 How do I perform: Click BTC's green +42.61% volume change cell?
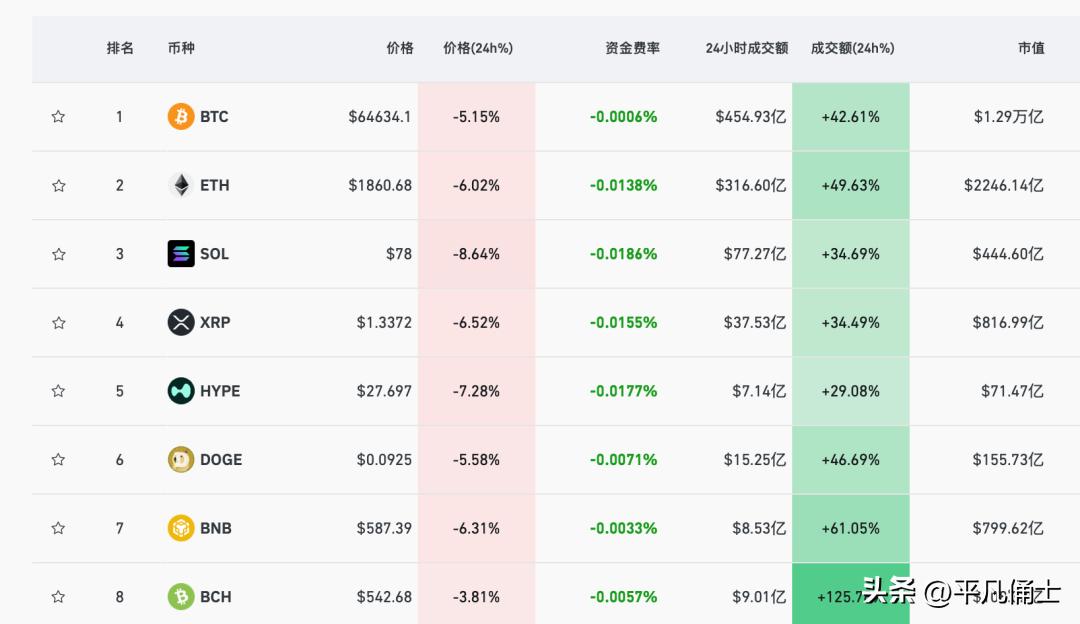(850, 117)
